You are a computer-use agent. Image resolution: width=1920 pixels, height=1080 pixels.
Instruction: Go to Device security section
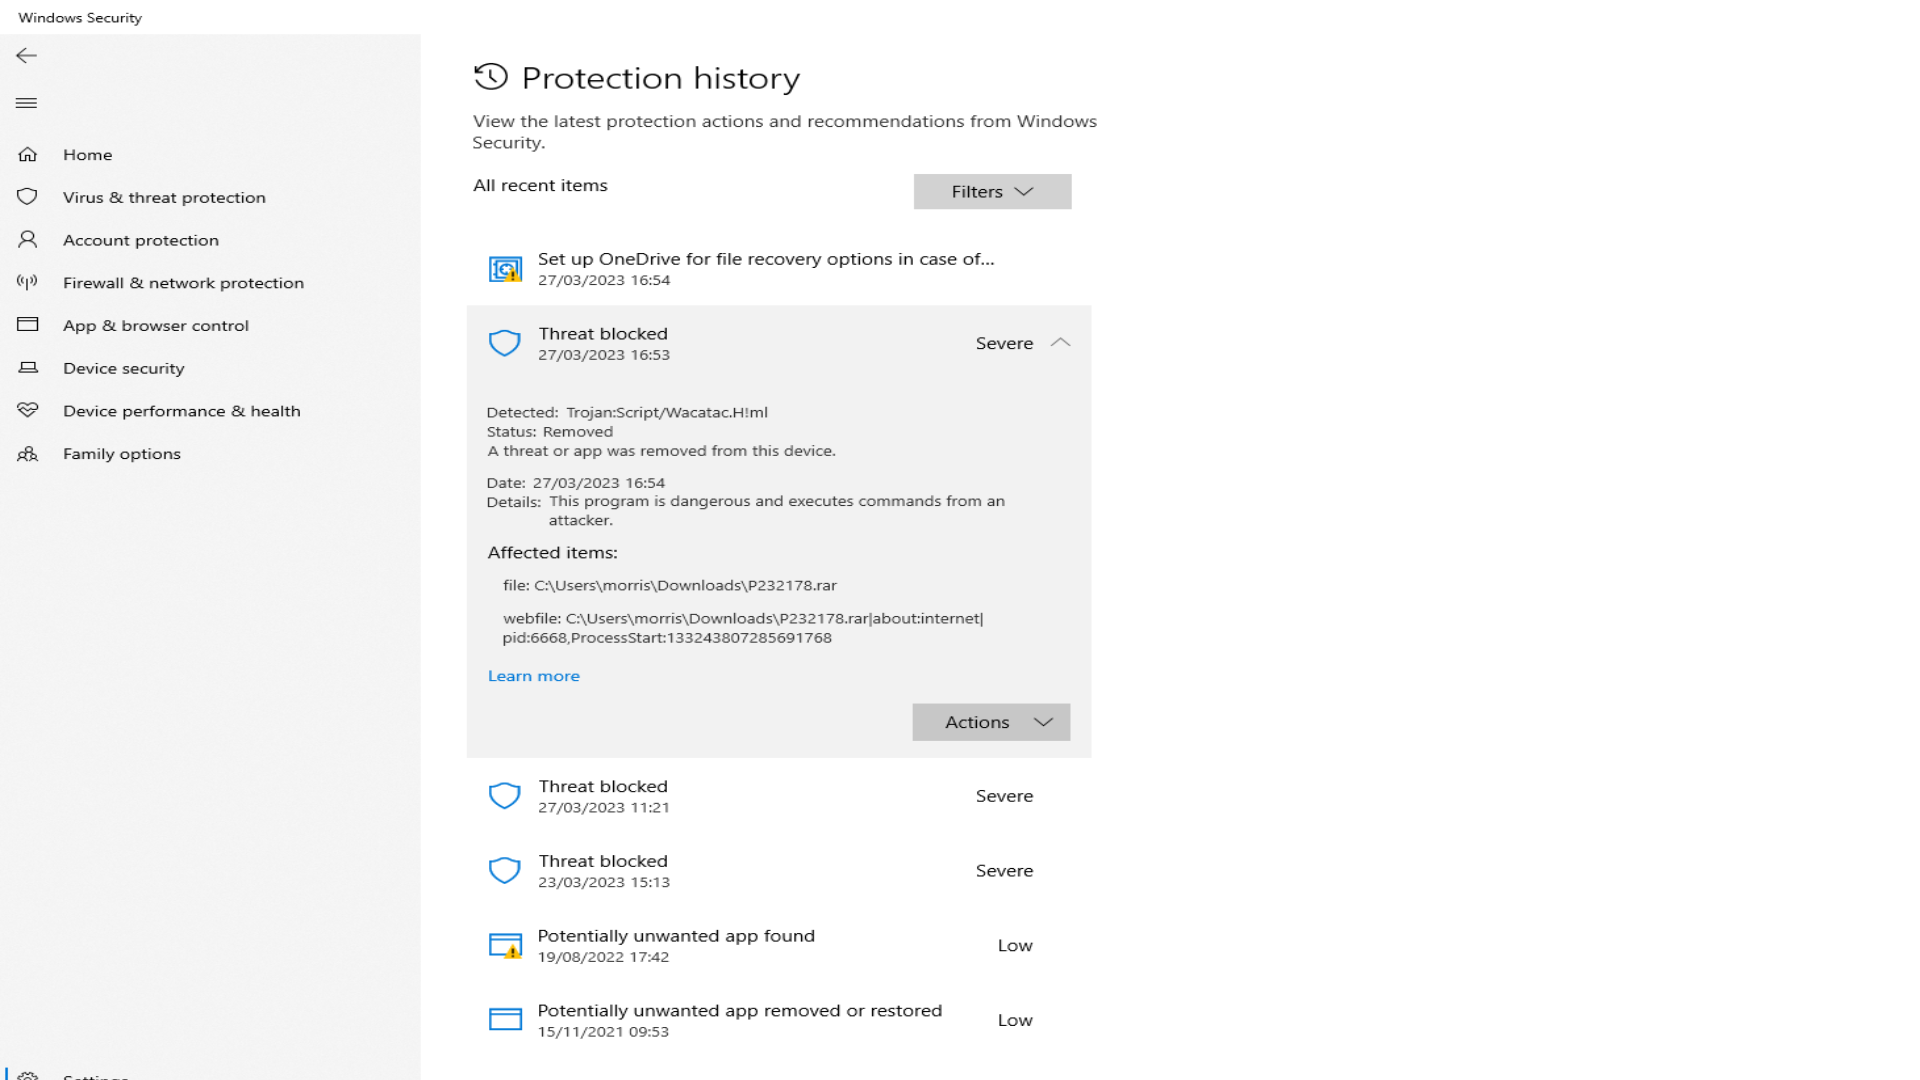pos(124,369)
